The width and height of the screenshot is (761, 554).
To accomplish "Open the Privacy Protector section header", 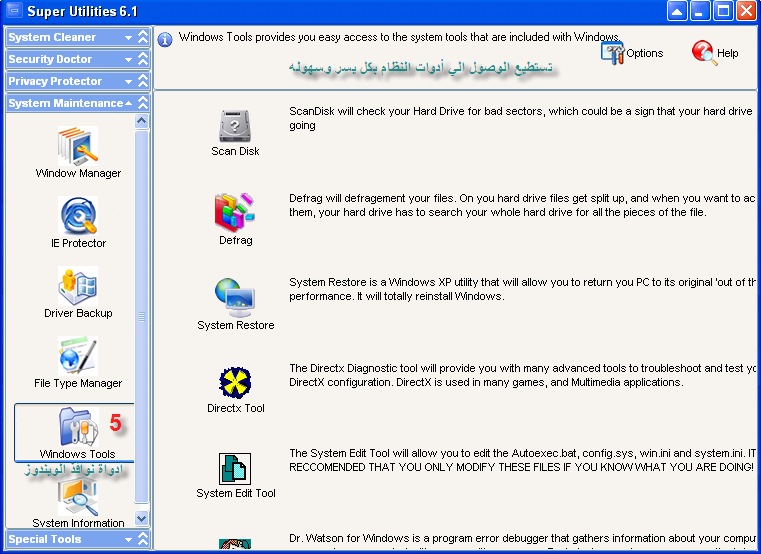I will pyautogui.click(x=78, y=81).
